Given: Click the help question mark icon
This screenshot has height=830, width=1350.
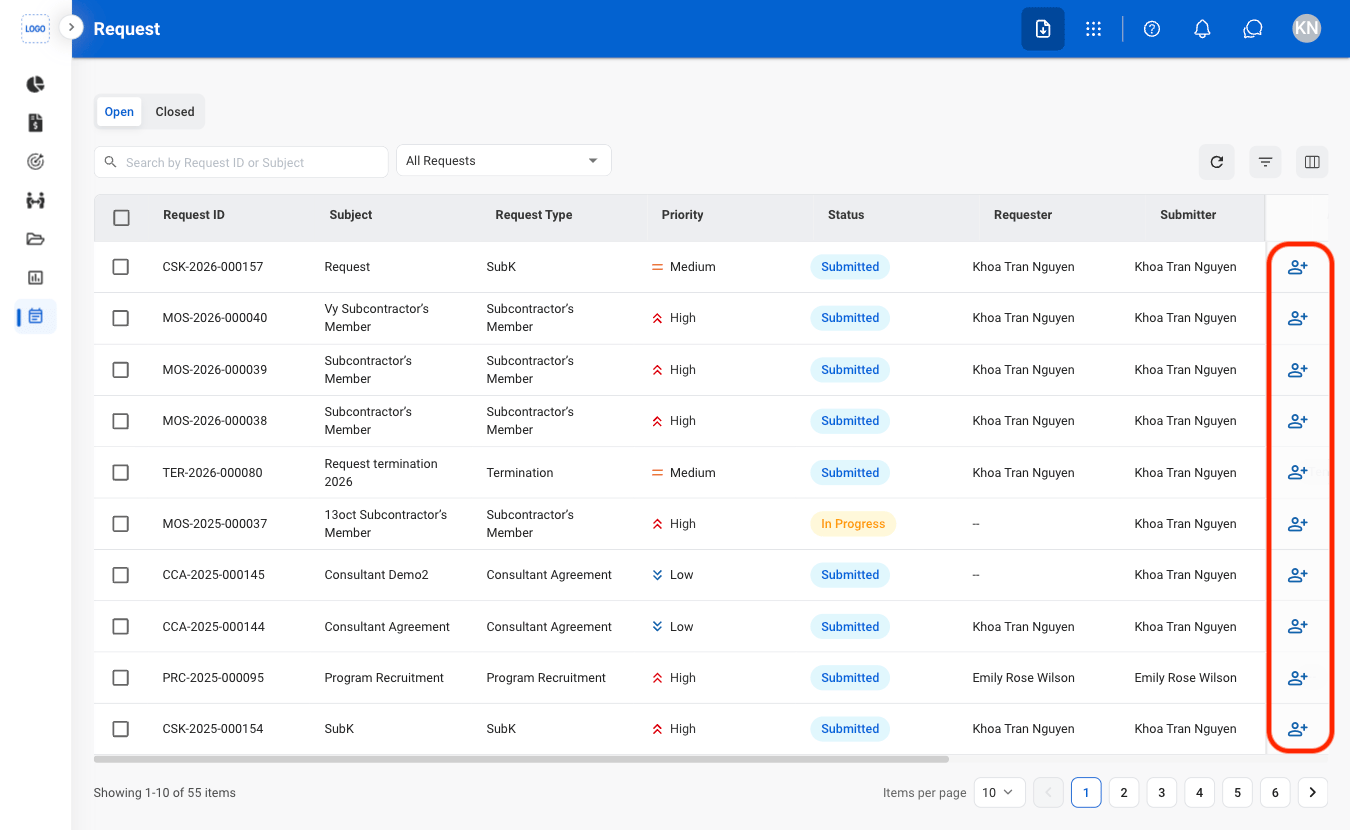Looking at the screenshot, I should point(1152,29).
